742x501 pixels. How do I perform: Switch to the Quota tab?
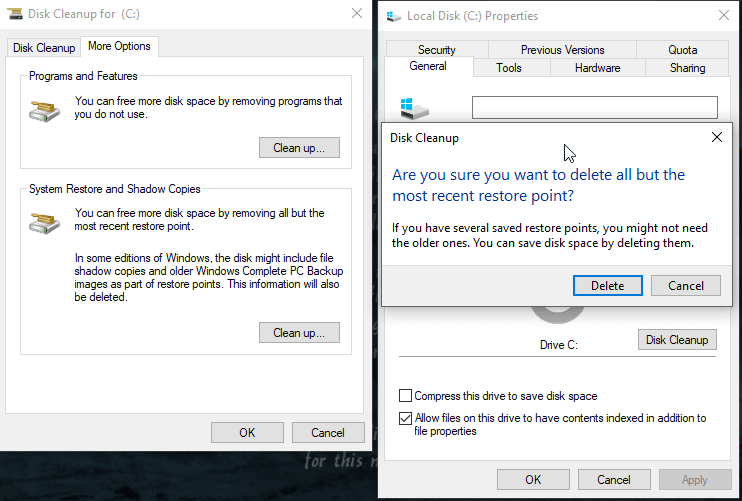pyautogui.click(x=682, y=50)
